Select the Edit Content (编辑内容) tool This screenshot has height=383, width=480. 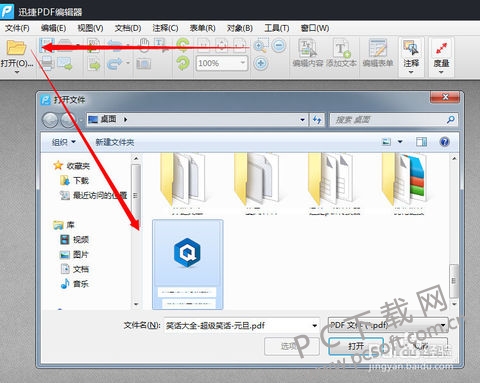tap(308, 53)
